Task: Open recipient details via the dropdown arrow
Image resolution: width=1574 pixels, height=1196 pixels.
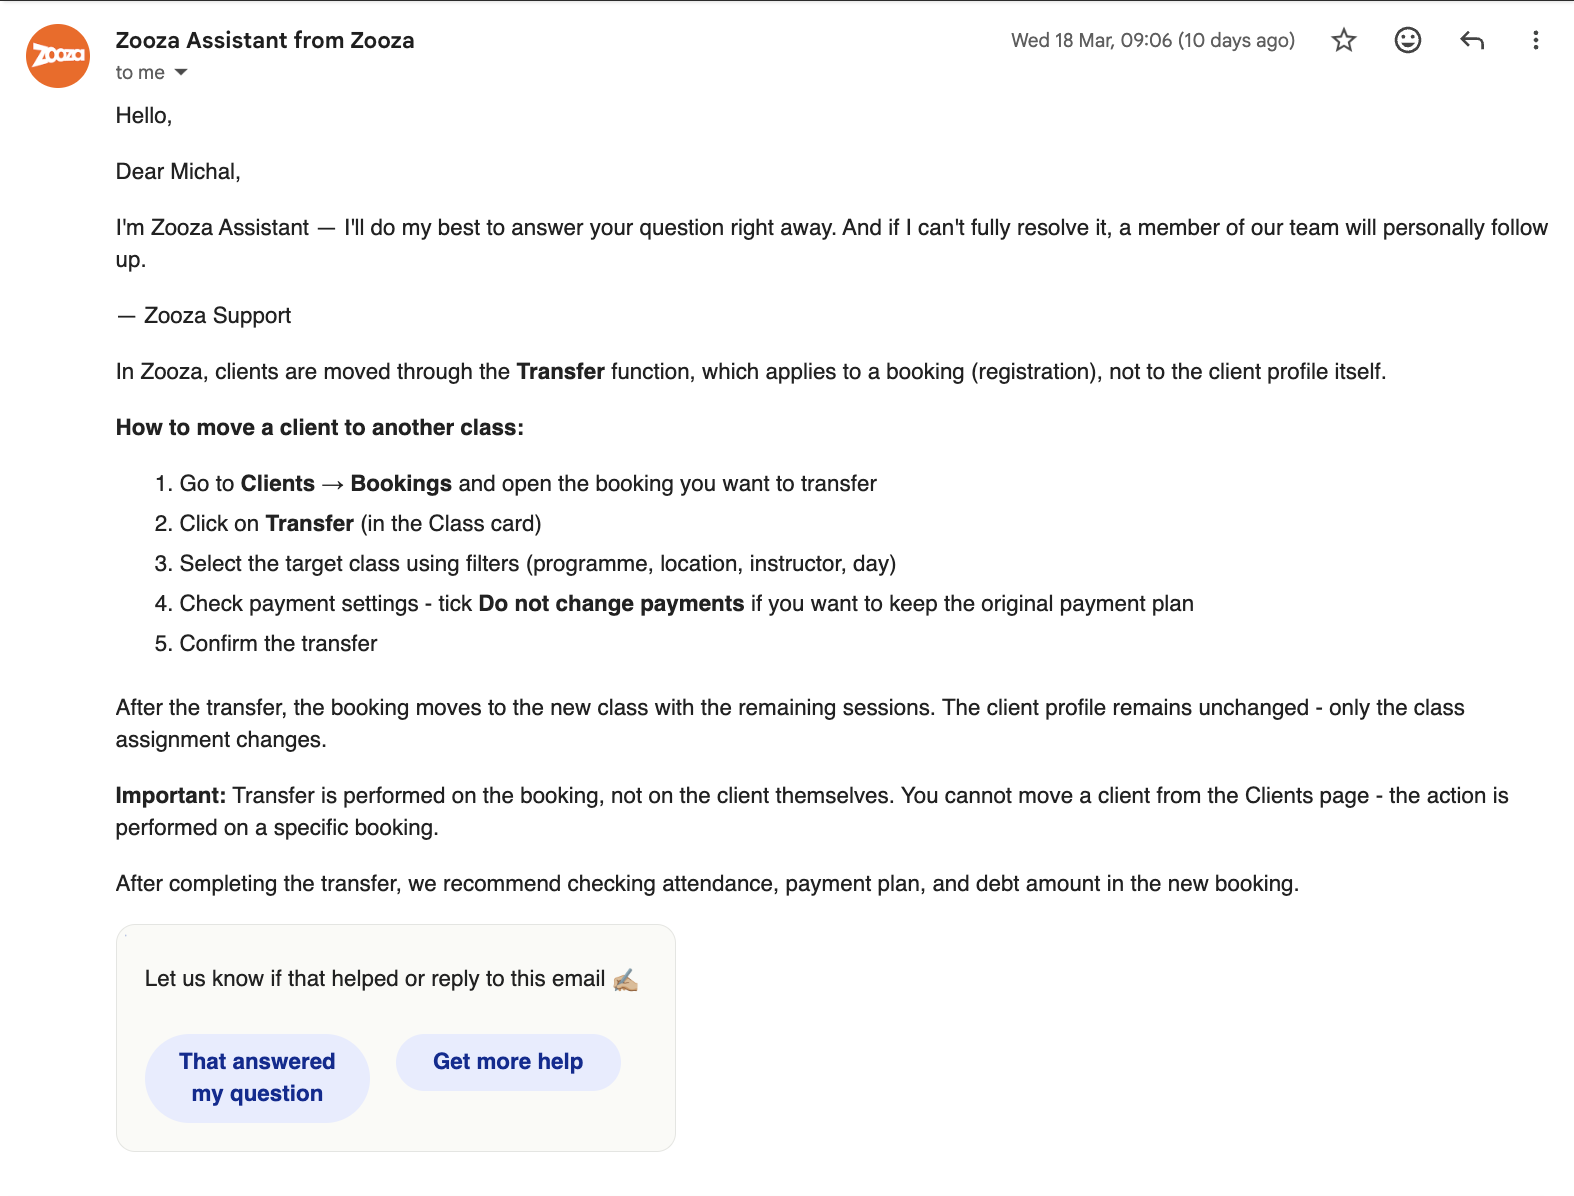Action: (181, 72)
